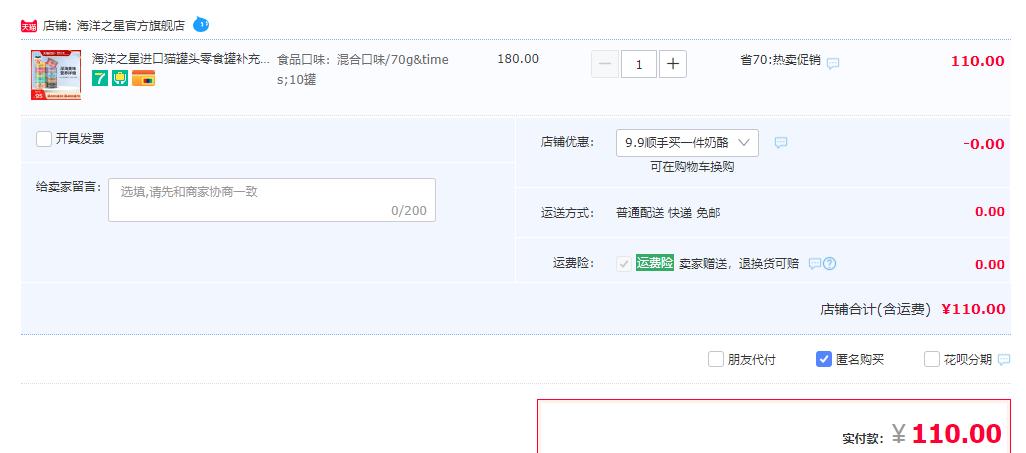Click the Tmall logo icon beside store name

29,26
